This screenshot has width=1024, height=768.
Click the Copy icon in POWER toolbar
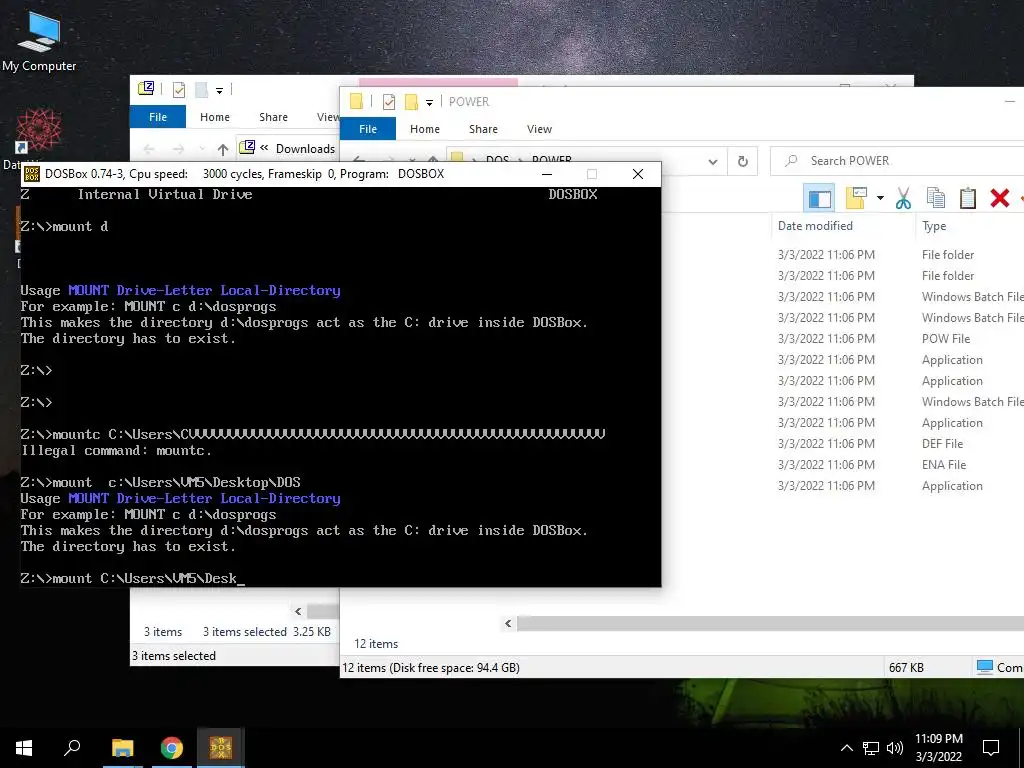click(936, 198)
